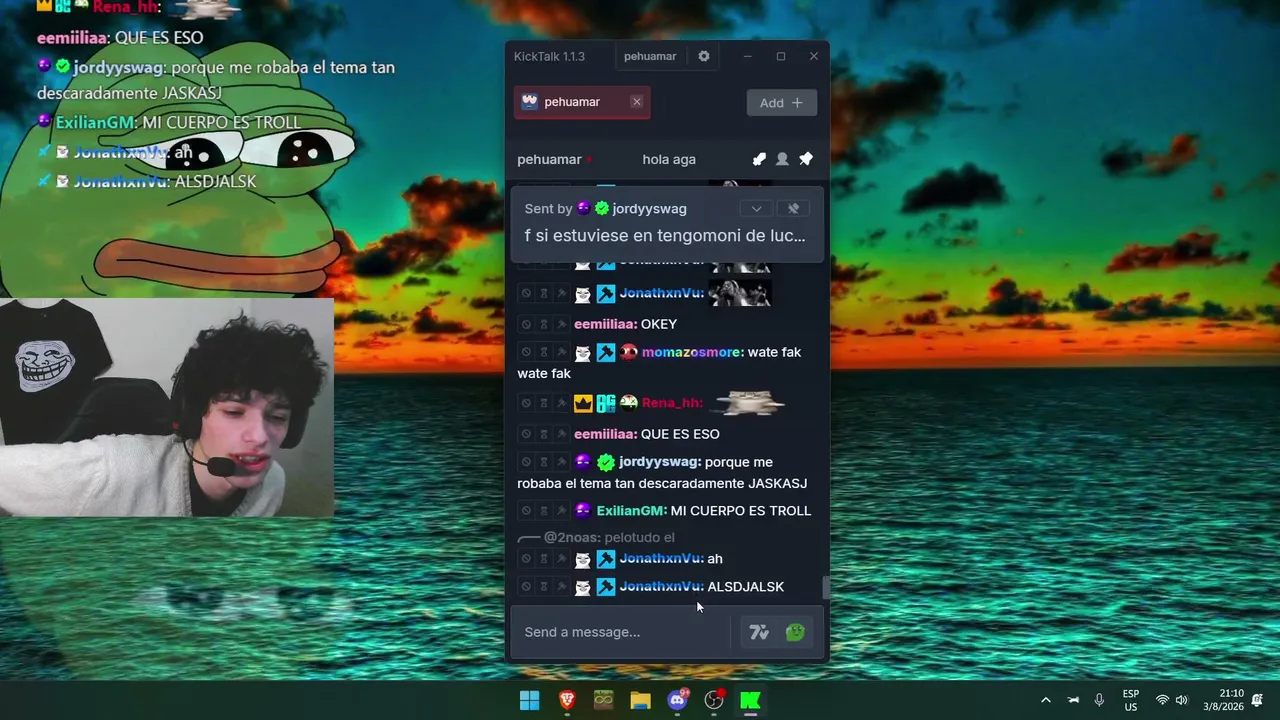Viewport: 1280px width, 720px height.
Task: Unpin the jordyyswag pinned message
Action: pos(793,209)
